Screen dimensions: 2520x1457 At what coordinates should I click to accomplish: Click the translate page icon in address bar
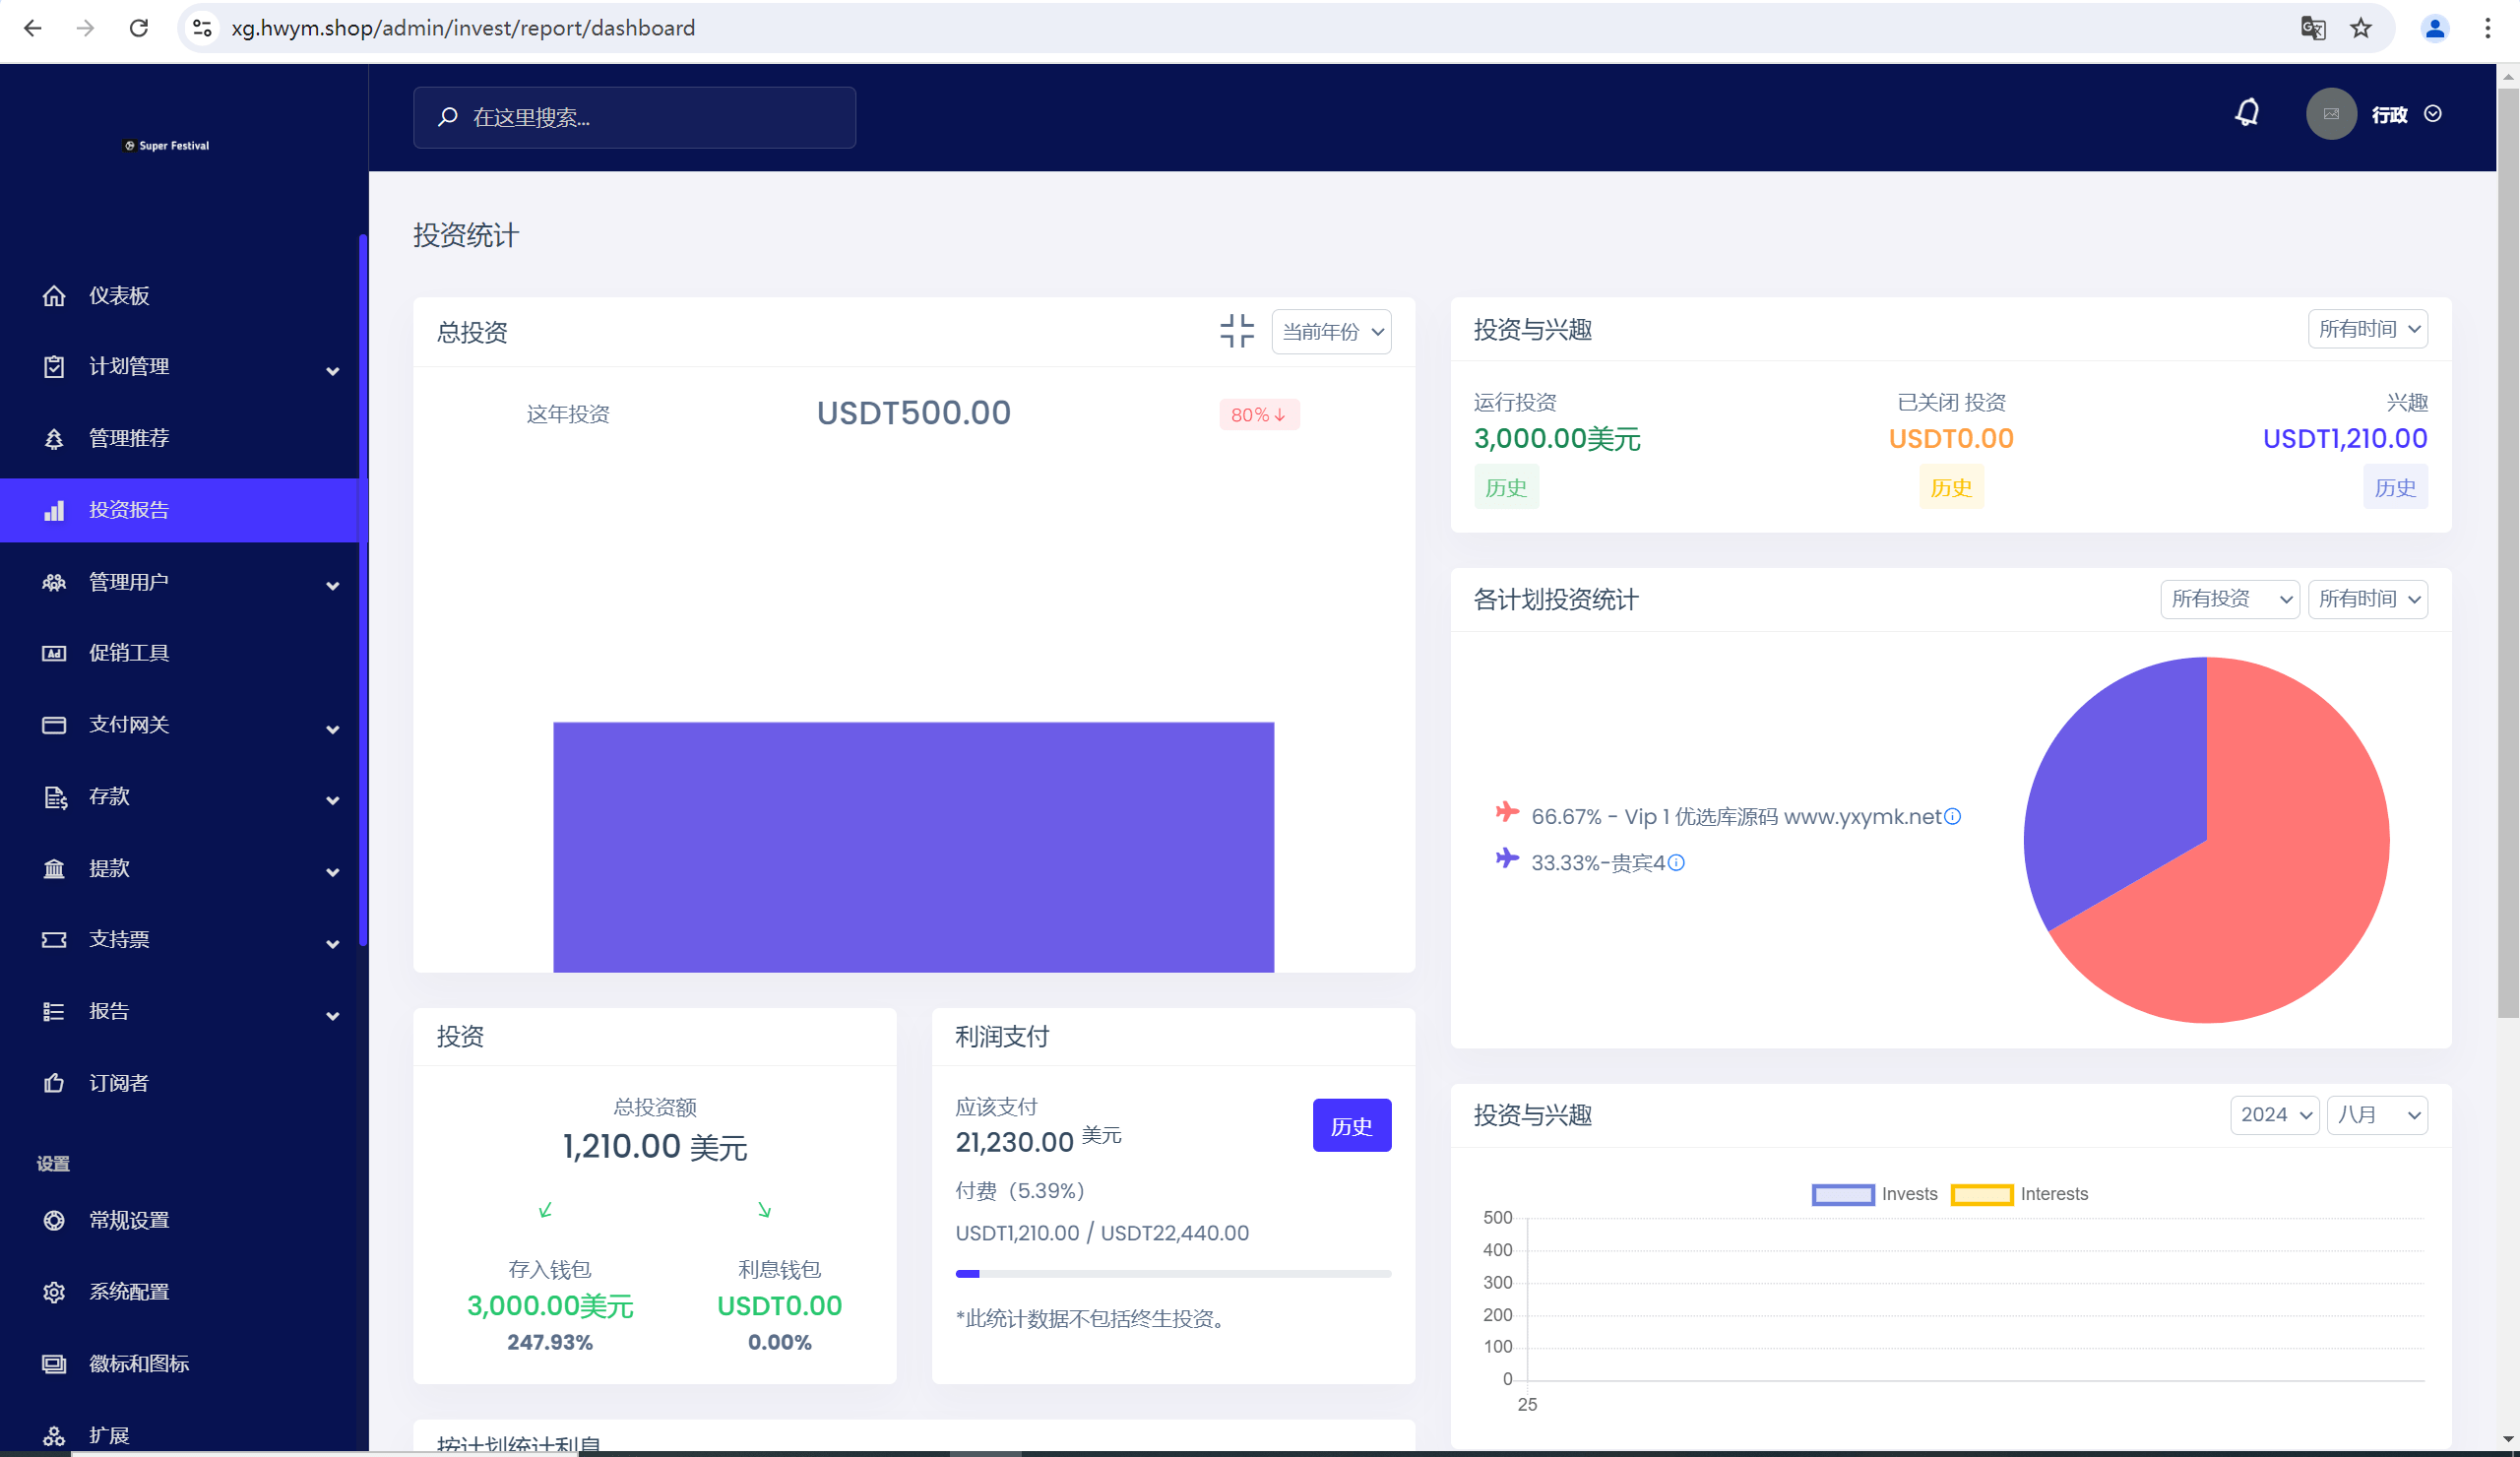2312,28
